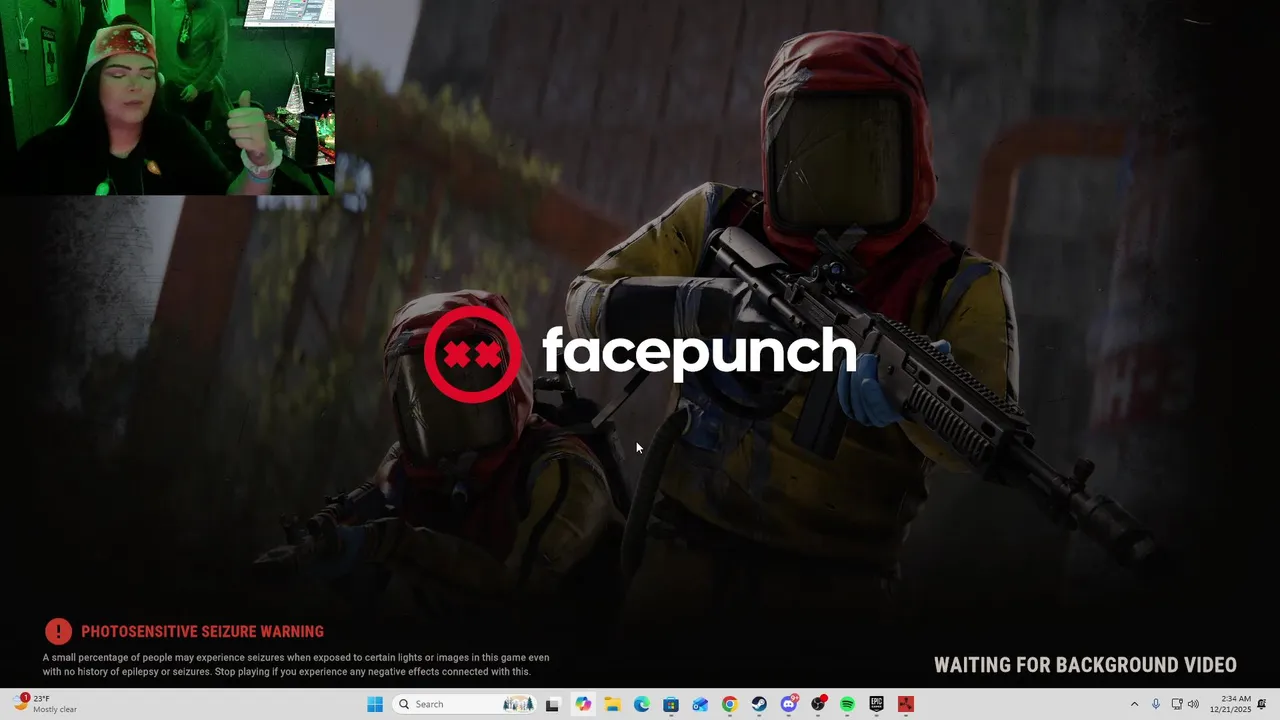1280x720 pixels.
Task: Open the Microsoft Store taskbar icon
Action: pos(671,704)
